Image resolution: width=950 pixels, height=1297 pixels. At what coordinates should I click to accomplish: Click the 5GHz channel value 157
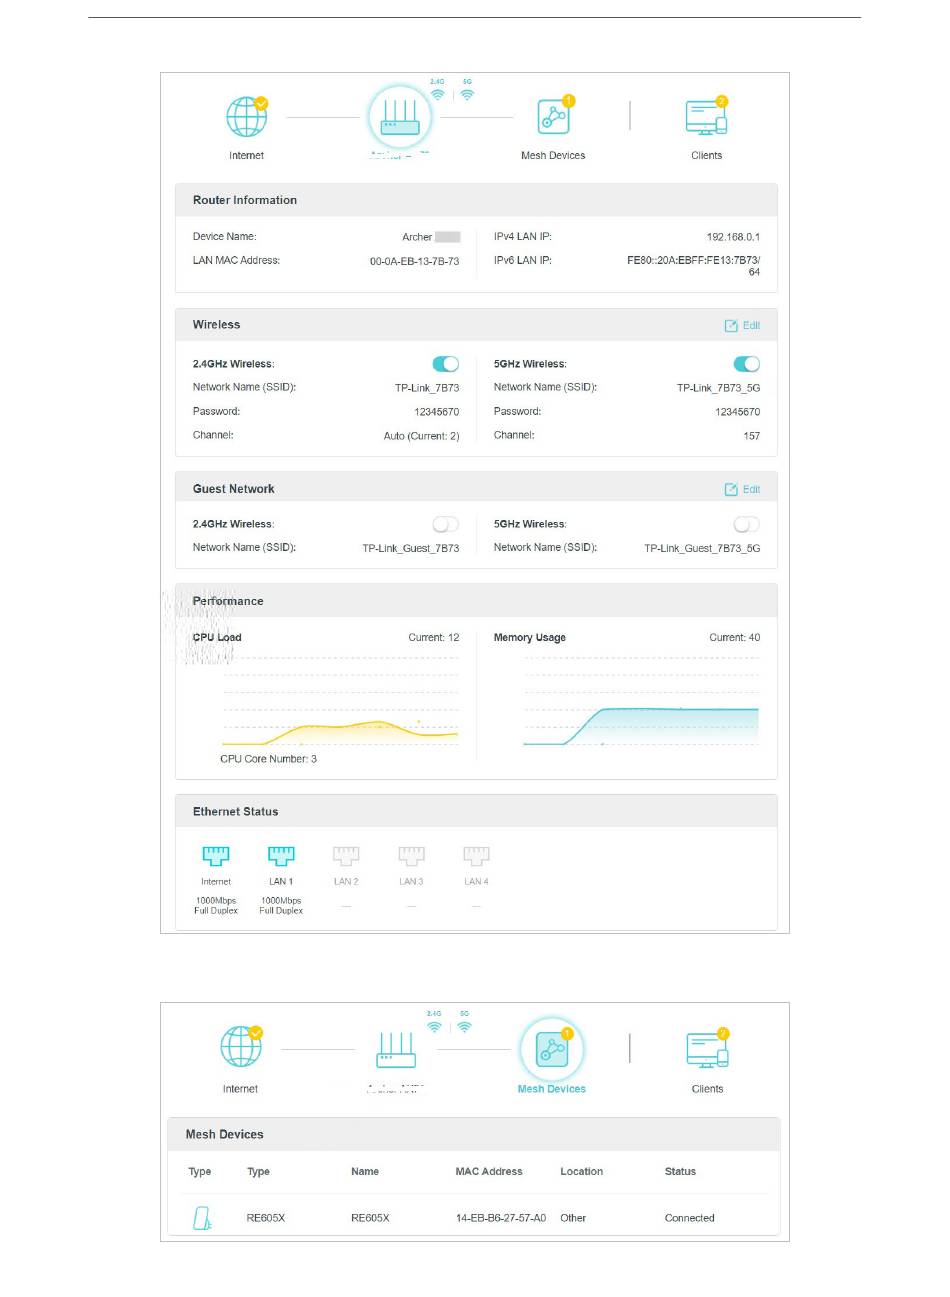[x=752, y=436]
